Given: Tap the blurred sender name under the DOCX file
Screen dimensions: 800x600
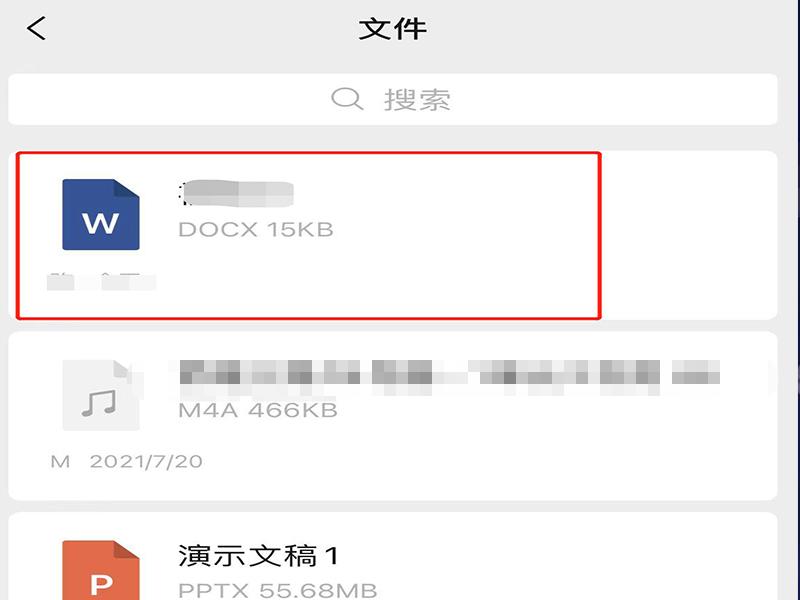Looking at the screenshot, I should pos(101,282).
